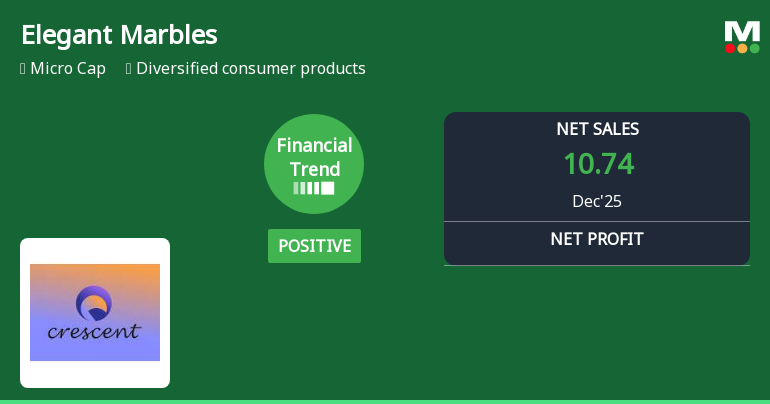Select the Micro Cap label
This screenshot has width=770, height=404.
click(68, 69)
